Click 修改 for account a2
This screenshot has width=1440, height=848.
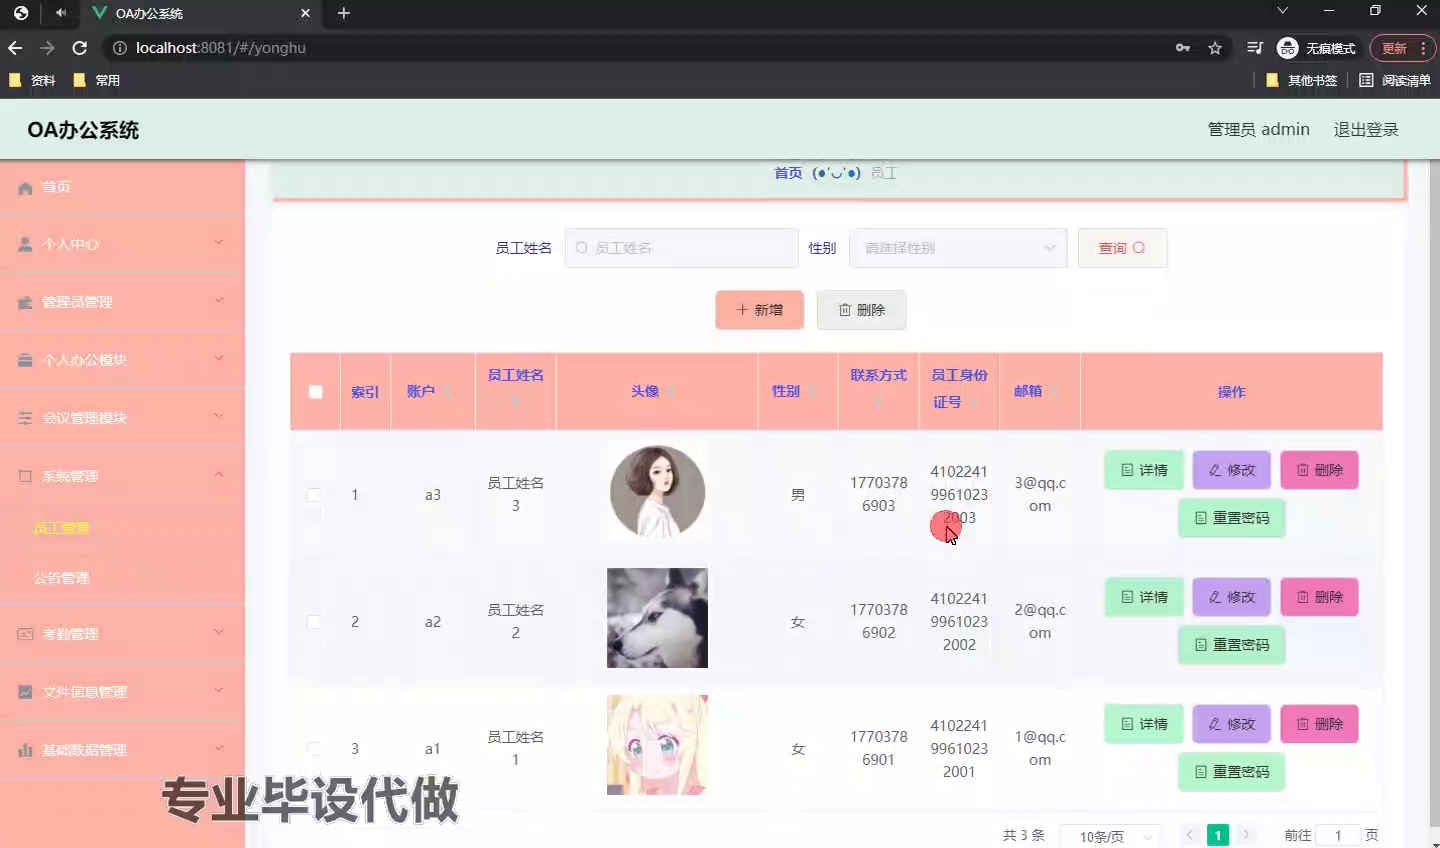point(1232,597)
